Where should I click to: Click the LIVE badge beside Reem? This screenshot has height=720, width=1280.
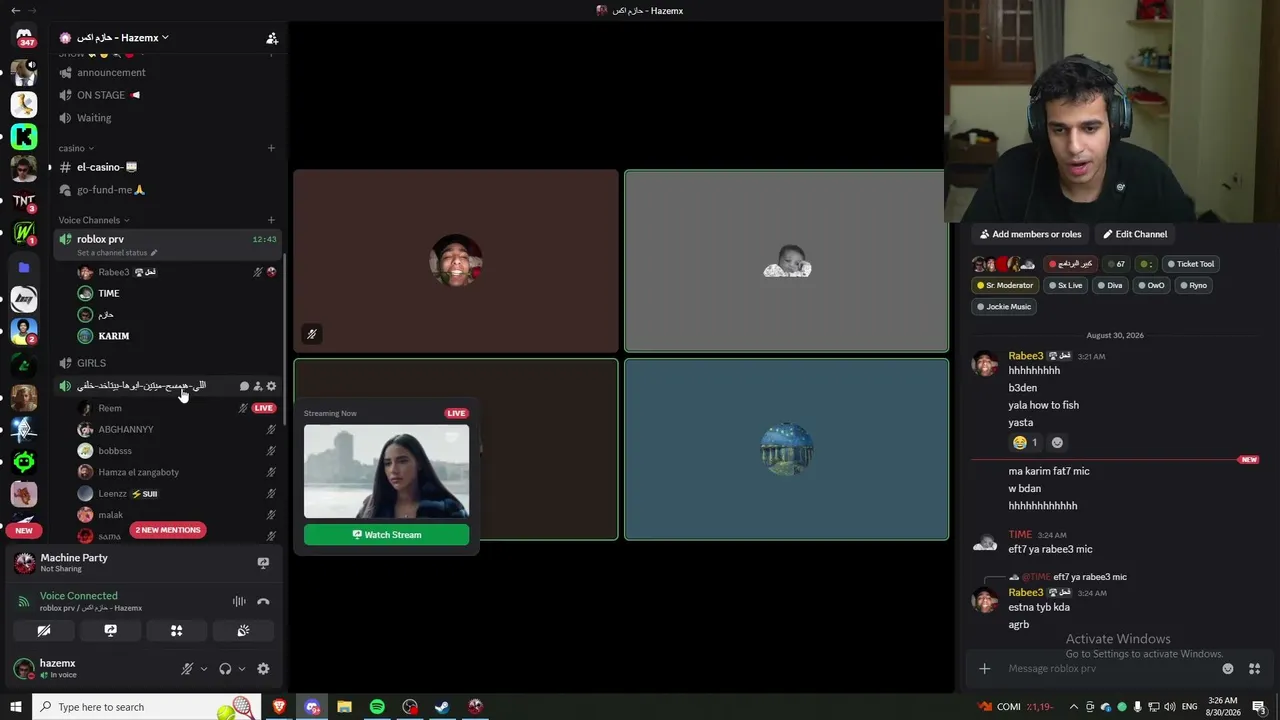[264, 408]
